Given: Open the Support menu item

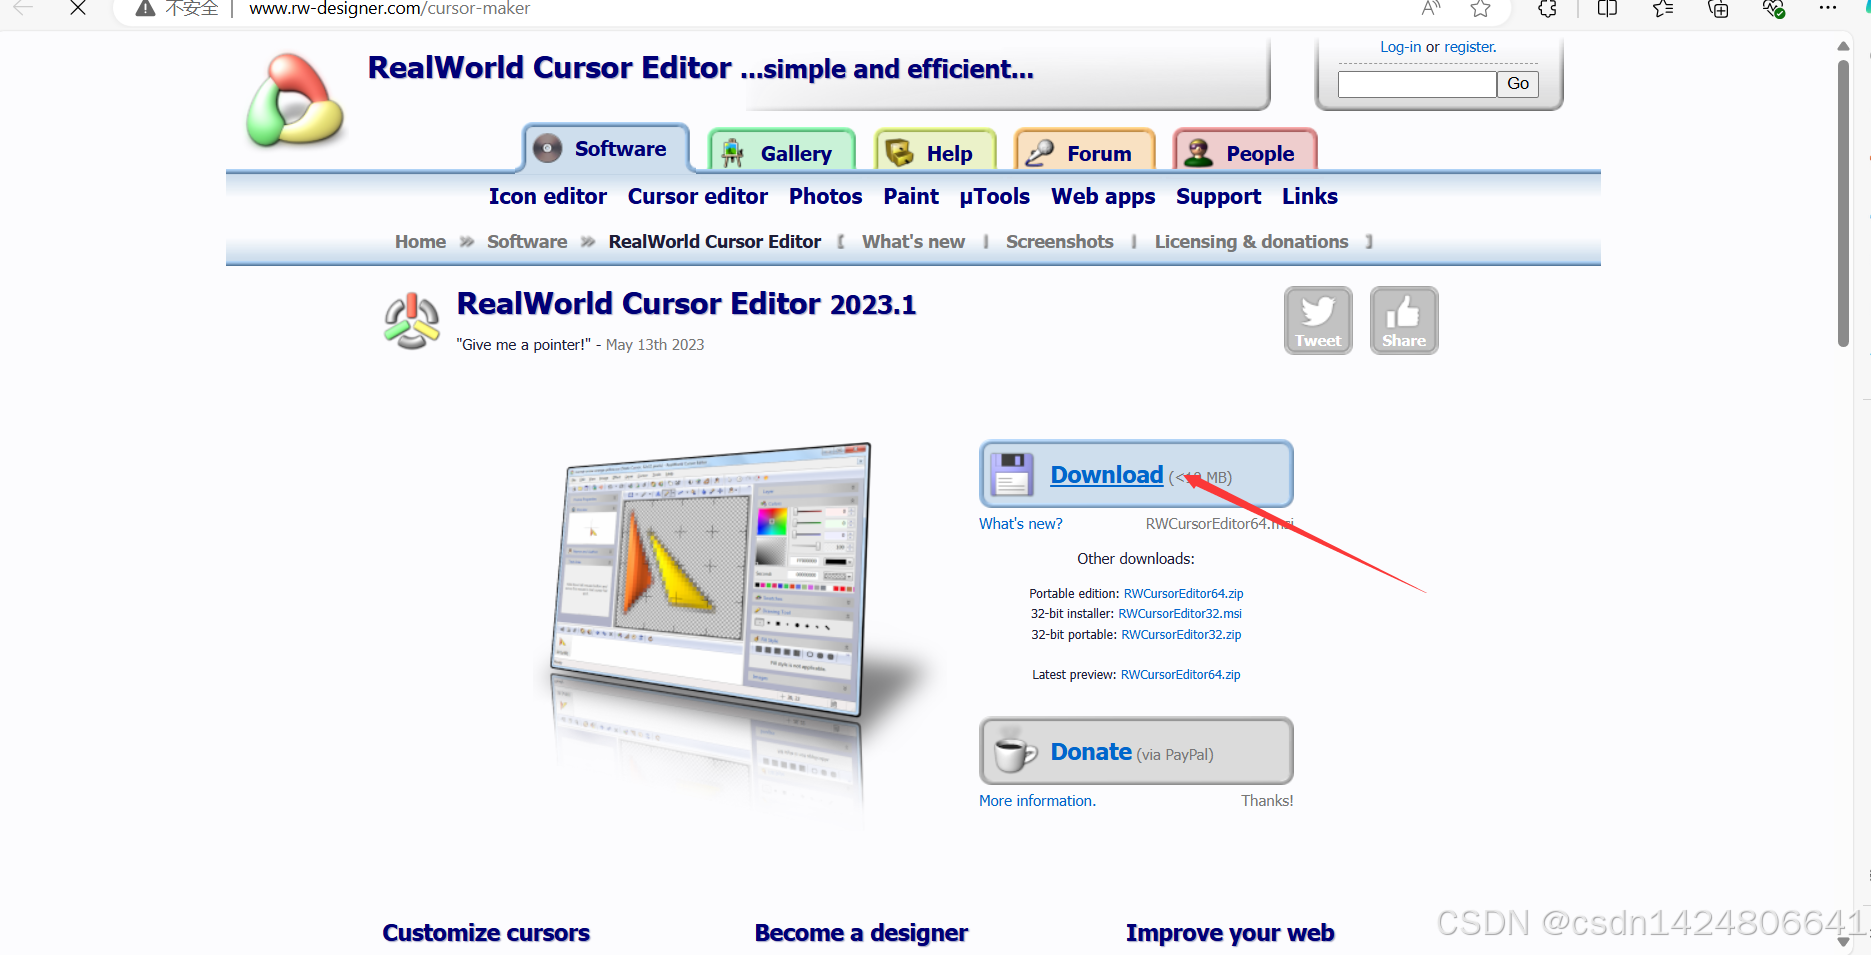Looking at the screenshot, I should click(x=1218, y=197).
